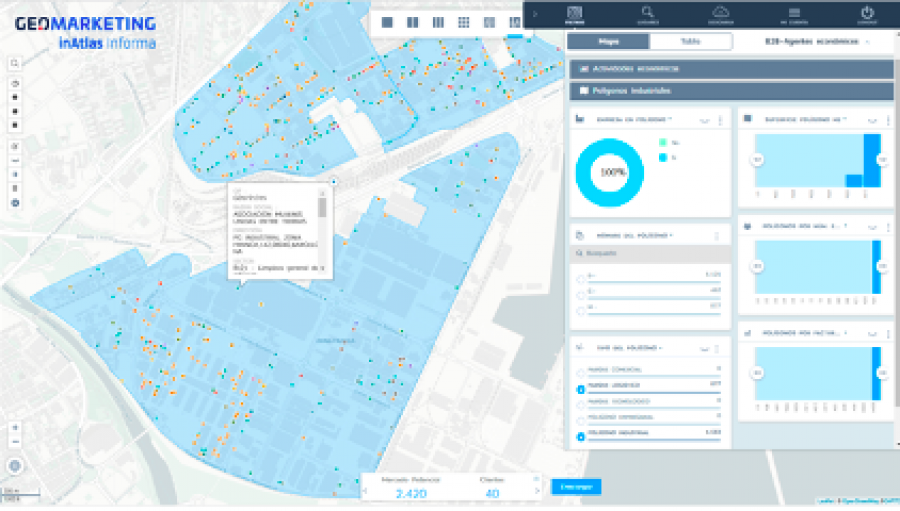Click the Mercado Potencial value 2.420

(x=411, y=493)
